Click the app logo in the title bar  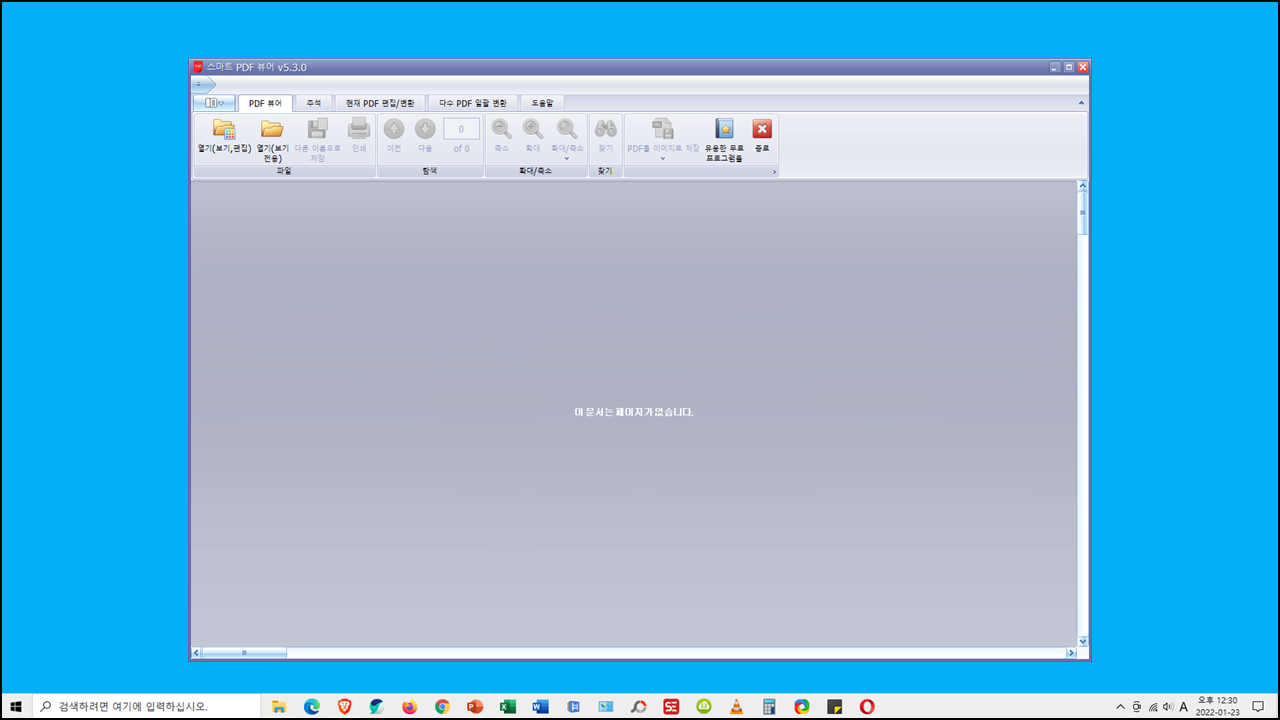pos(198,67)
